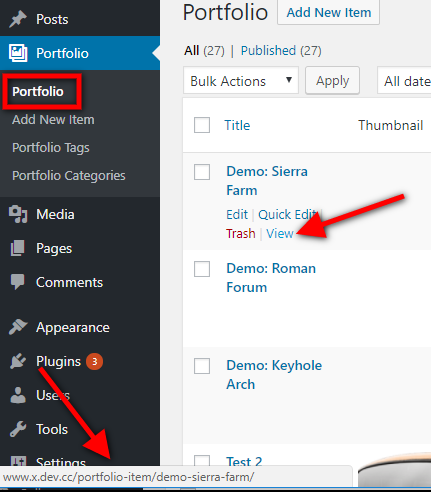Click the Add New Item button
Image resolution: width=431 pixels, height=492 pixels.
pyautogui.click(x=328, y=12)
